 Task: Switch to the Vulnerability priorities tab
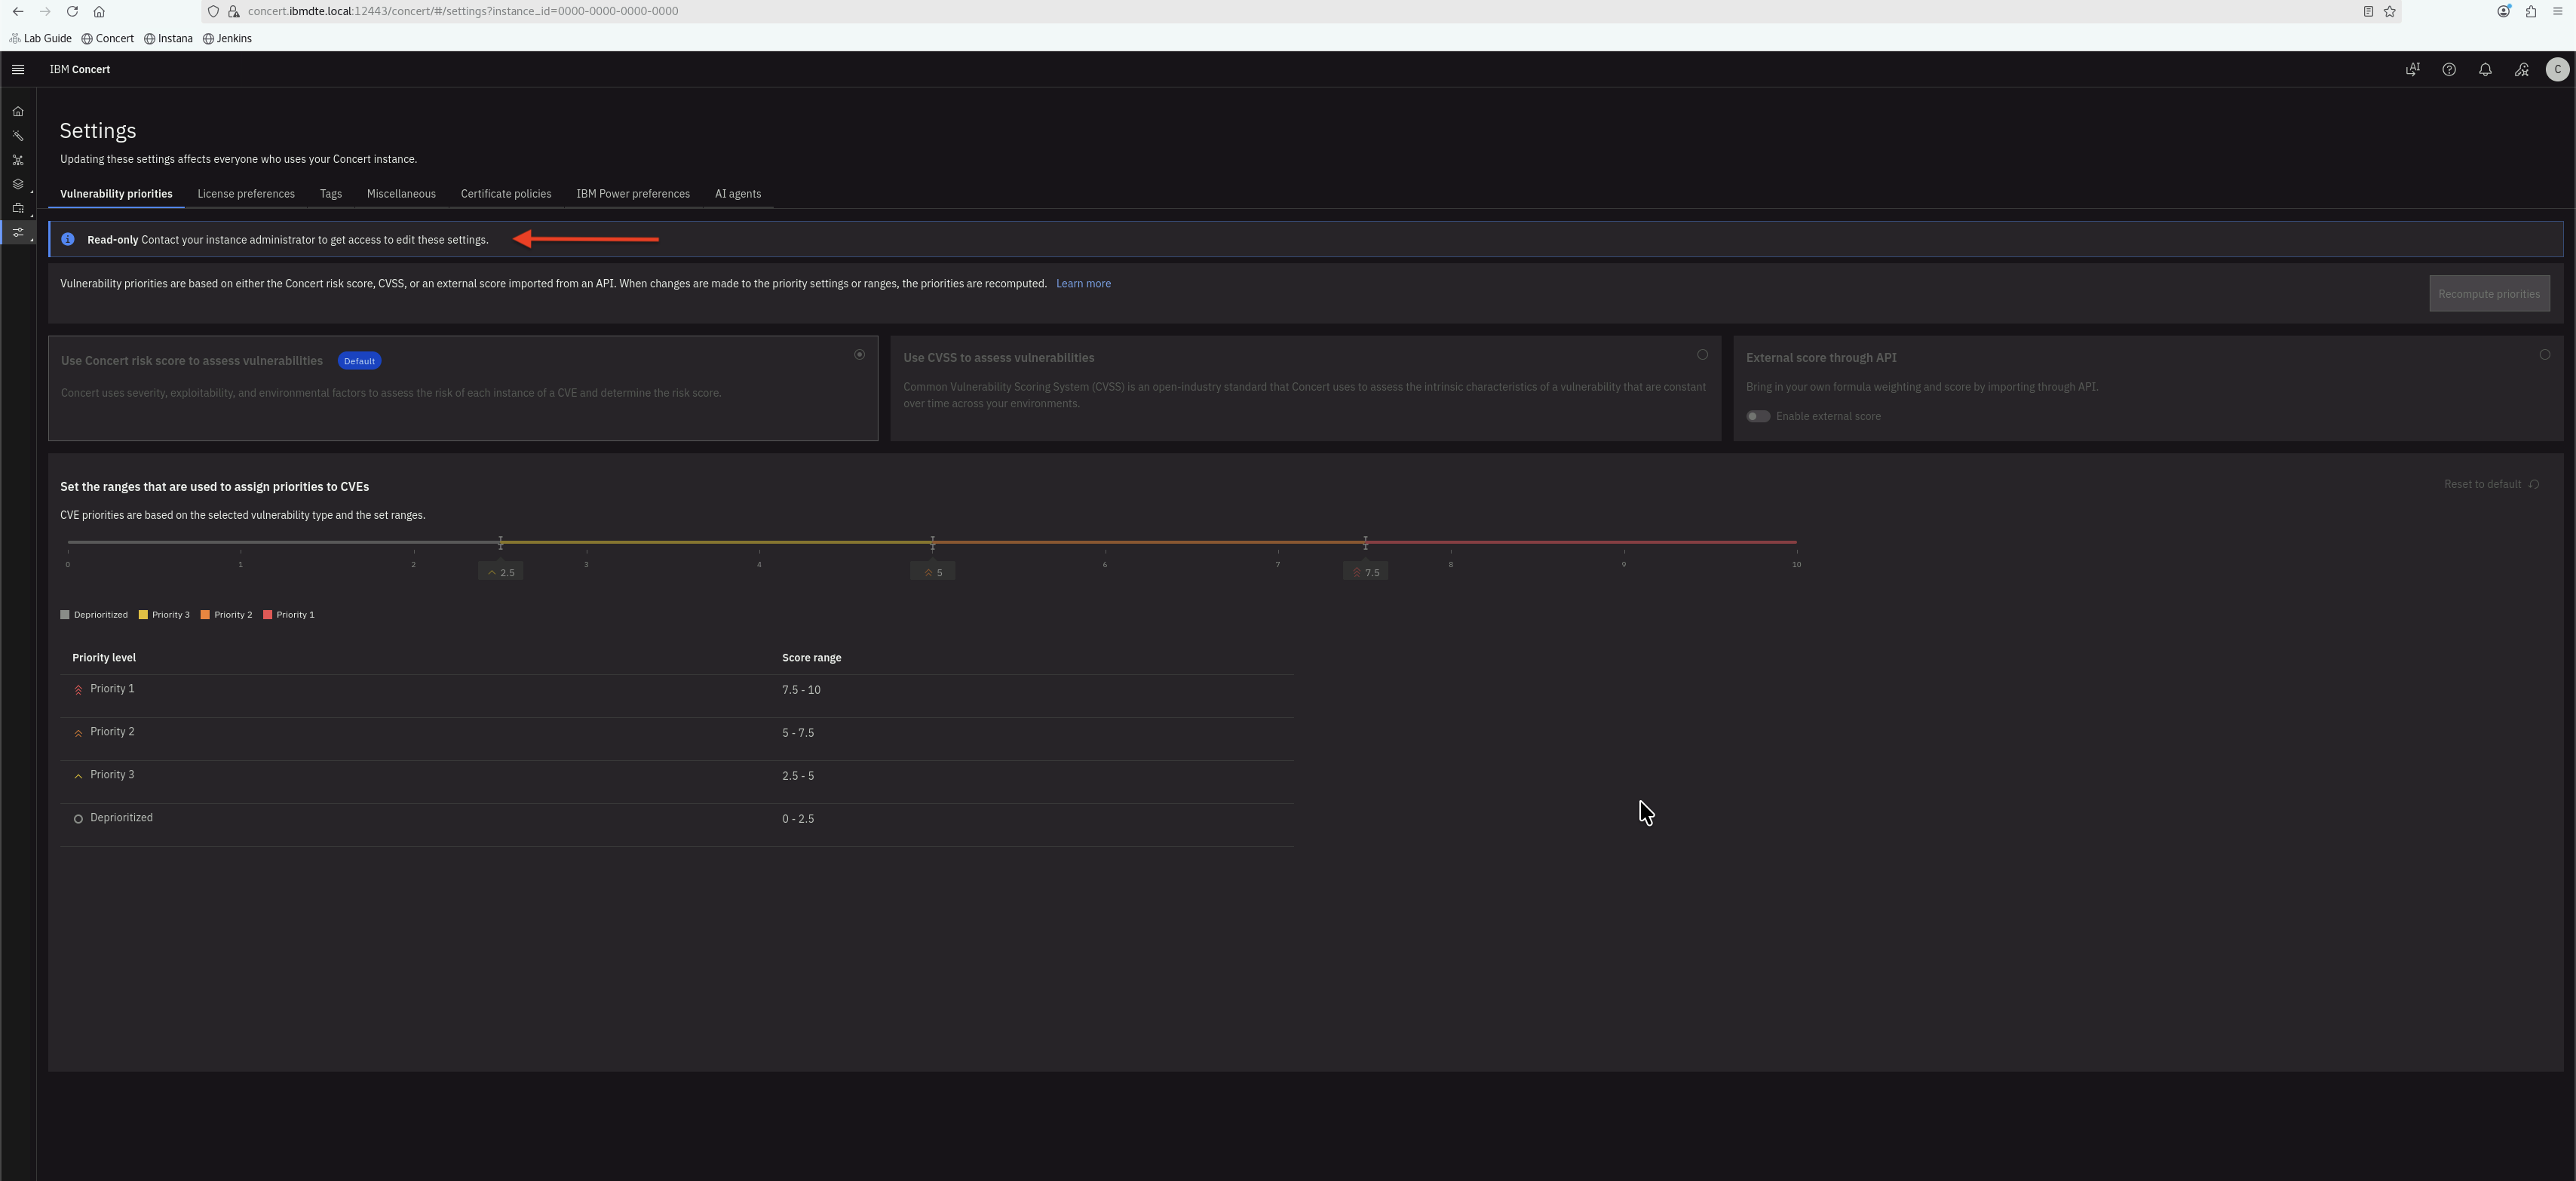pyautogui.click(x=116, y=194)
